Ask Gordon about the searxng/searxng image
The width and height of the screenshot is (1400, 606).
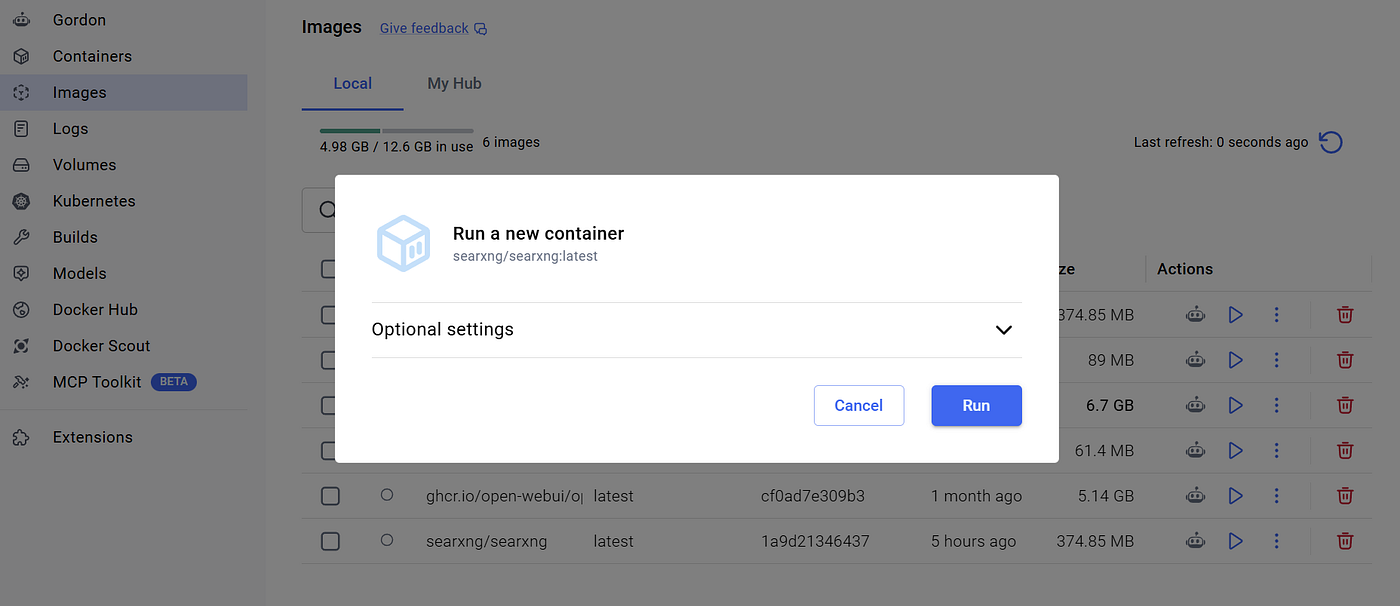point(1195,541)
